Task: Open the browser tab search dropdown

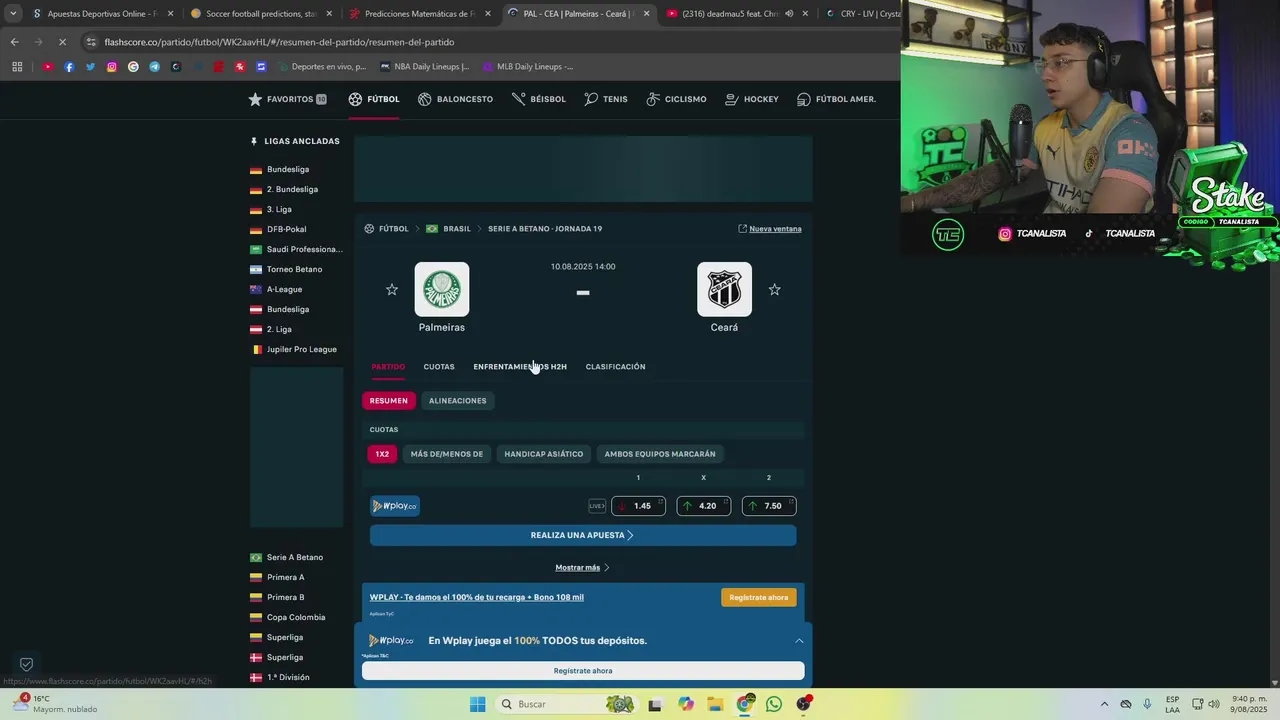Action: [13, 14]
